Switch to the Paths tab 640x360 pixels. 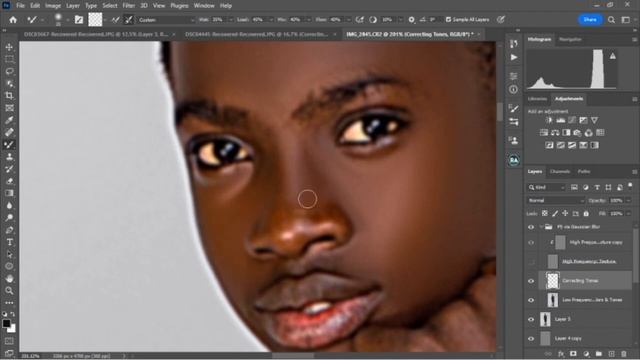click(x=584, y=171)
